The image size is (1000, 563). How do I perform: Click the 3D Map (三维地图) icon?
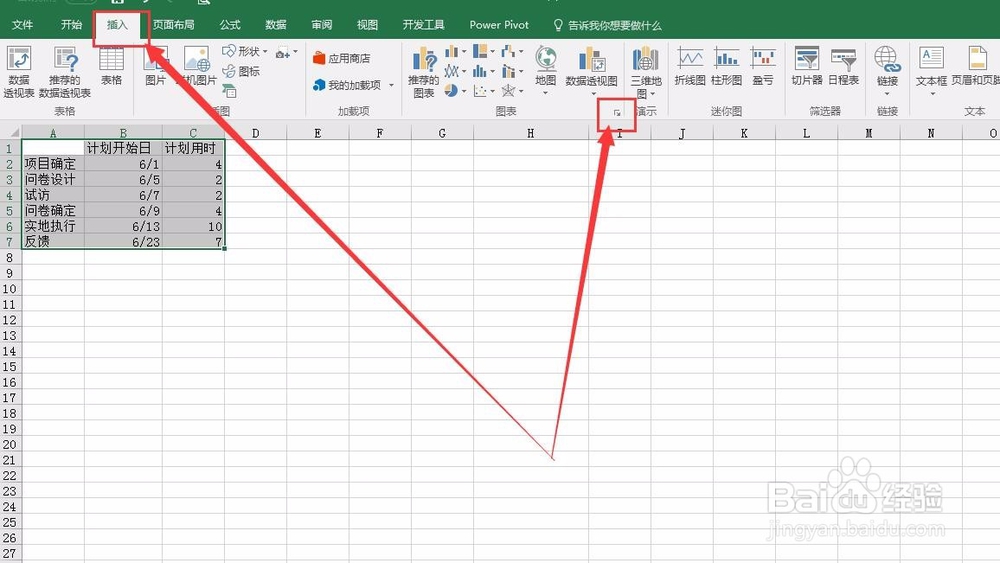[x=645, y=59]
